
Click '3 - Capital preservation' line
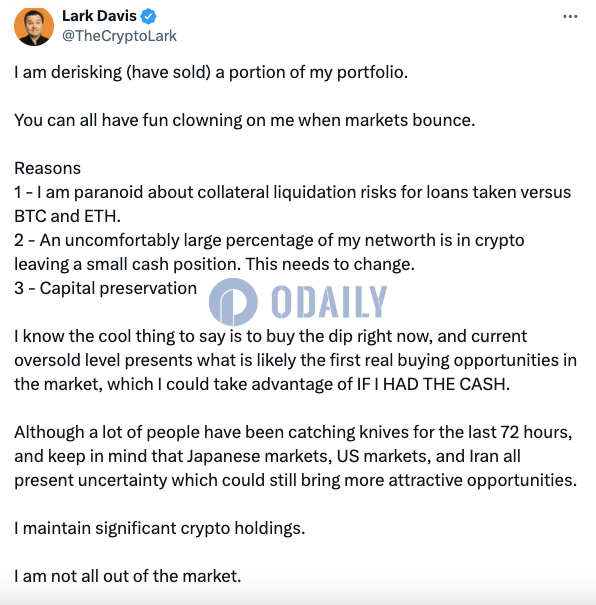click(x=105, y=289)
